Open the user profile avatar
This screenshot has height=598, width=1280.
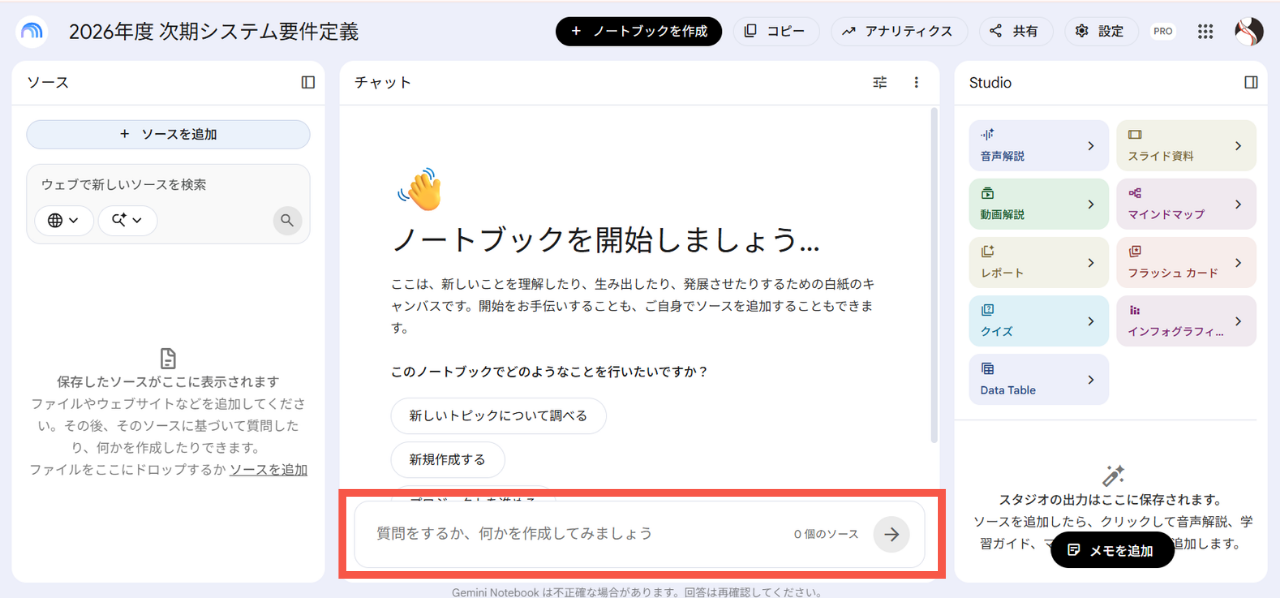coord(1249,31)
